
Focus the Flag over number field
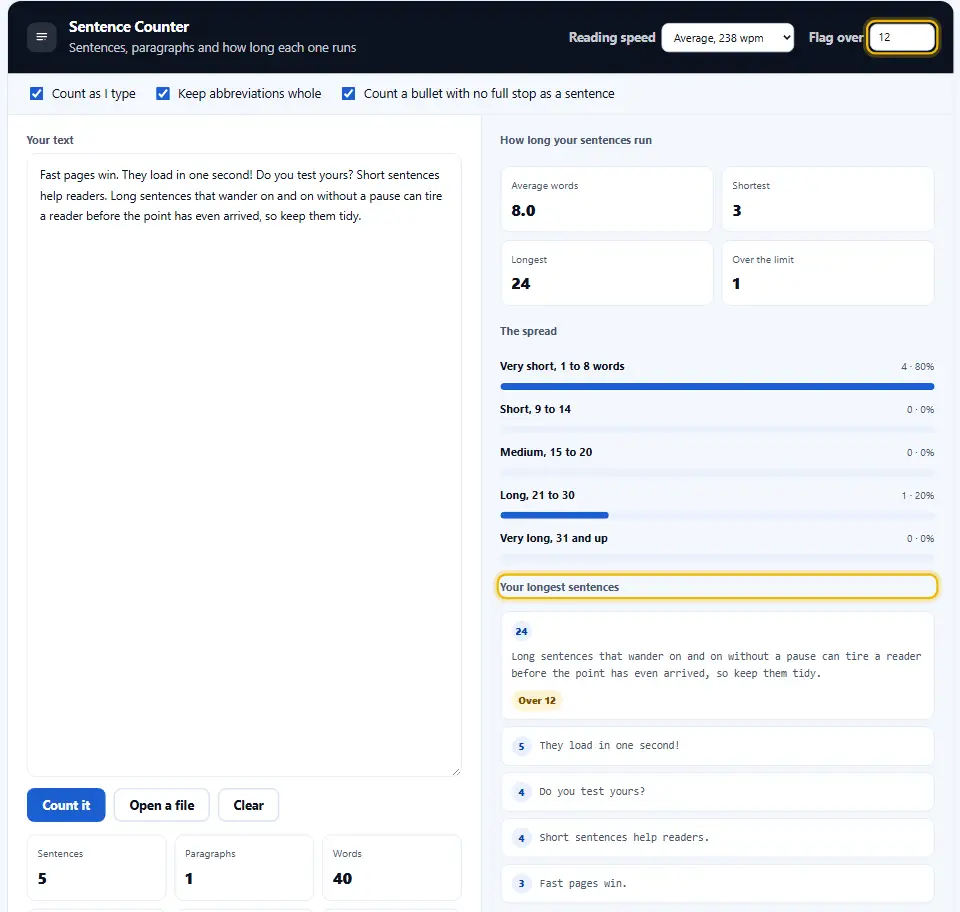902,37
